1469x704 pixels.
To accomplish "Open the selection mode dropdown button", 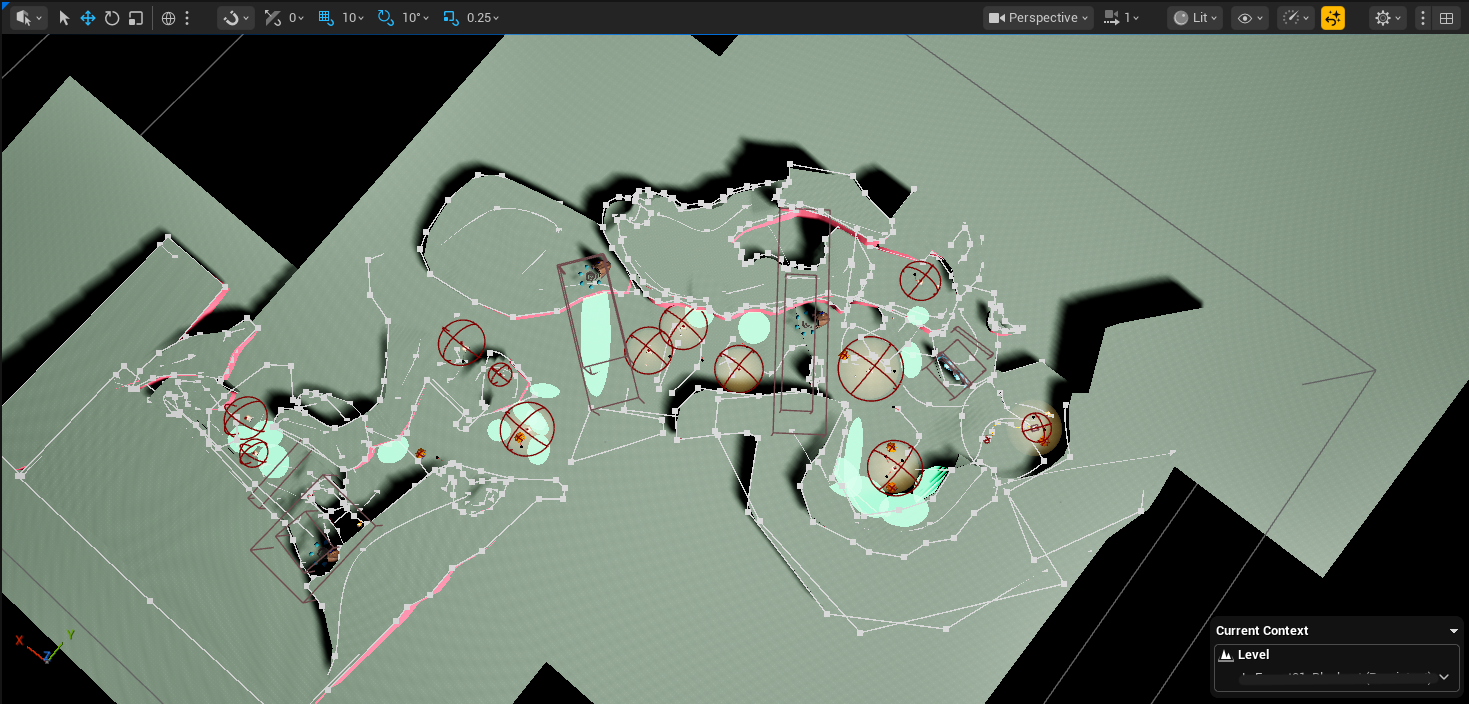I will coord(28,18).
